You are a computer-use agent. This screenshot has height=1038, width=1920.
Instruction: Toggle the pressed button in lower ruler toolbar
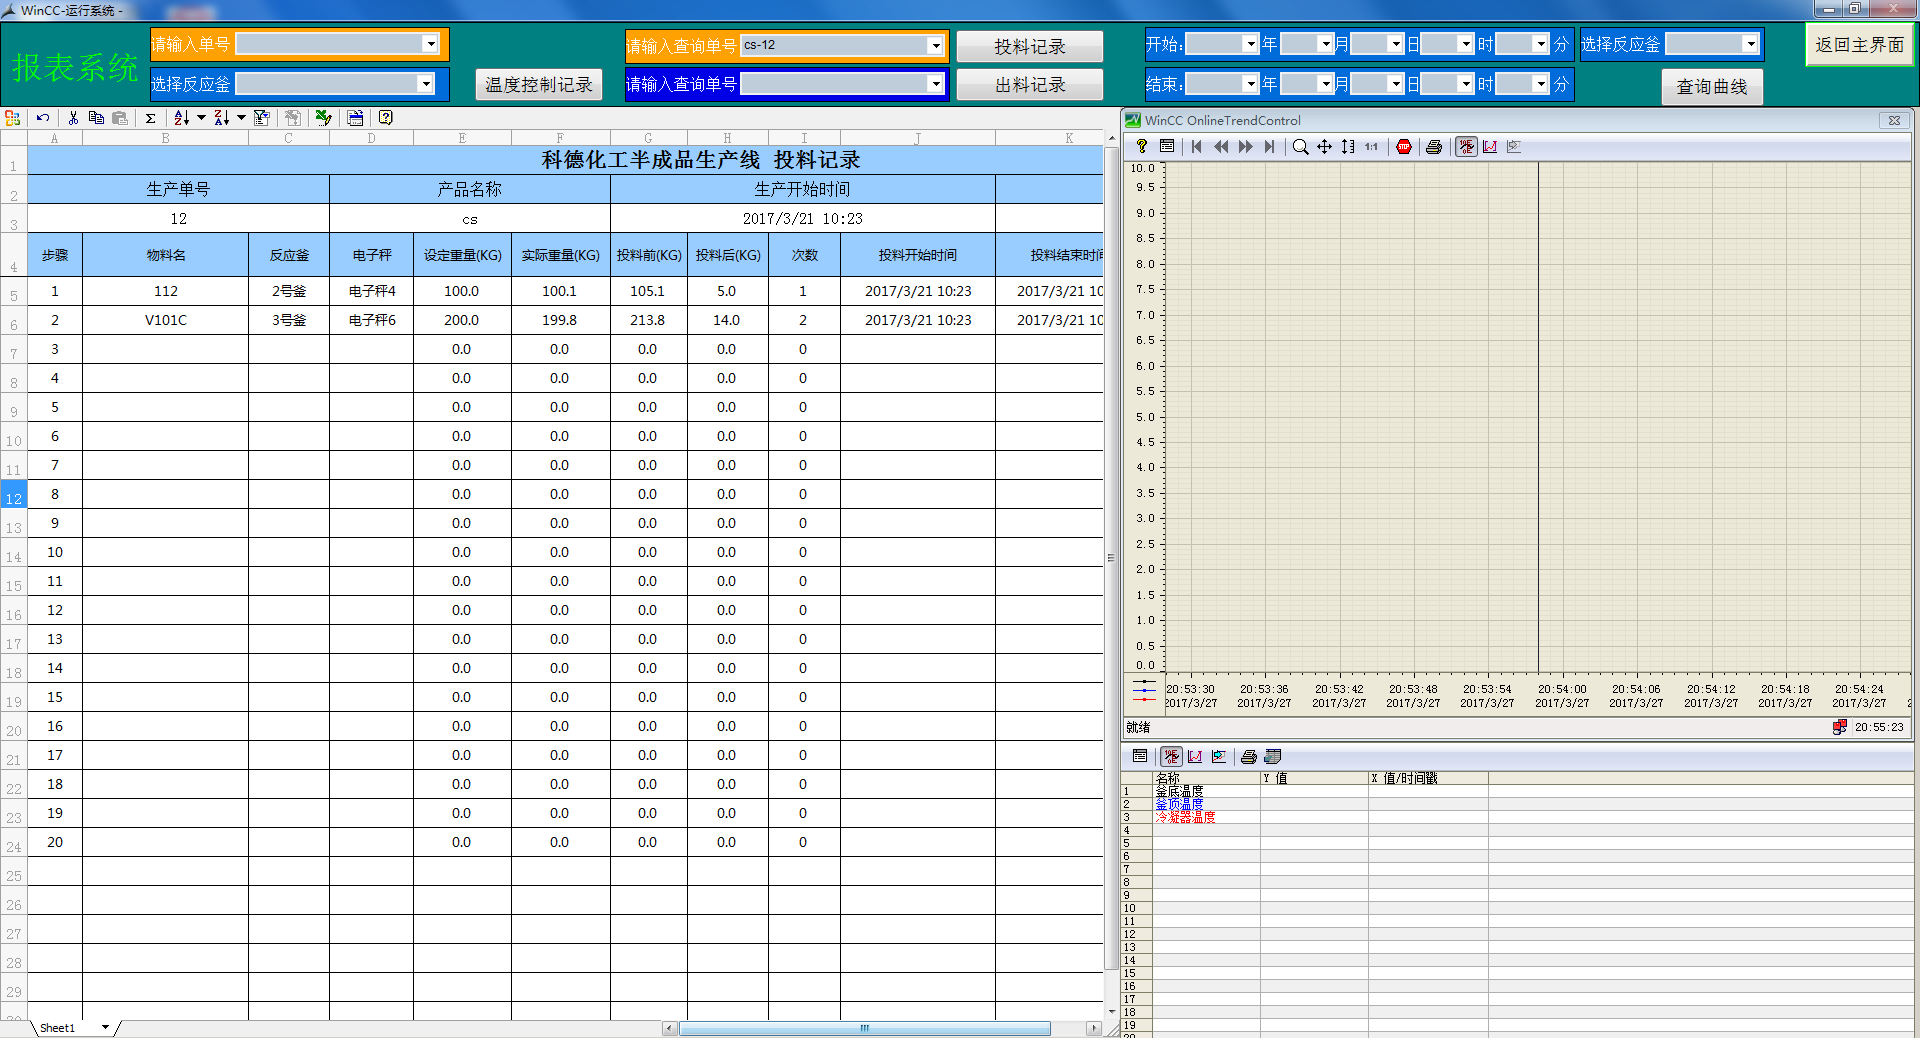pos(1171,757)
